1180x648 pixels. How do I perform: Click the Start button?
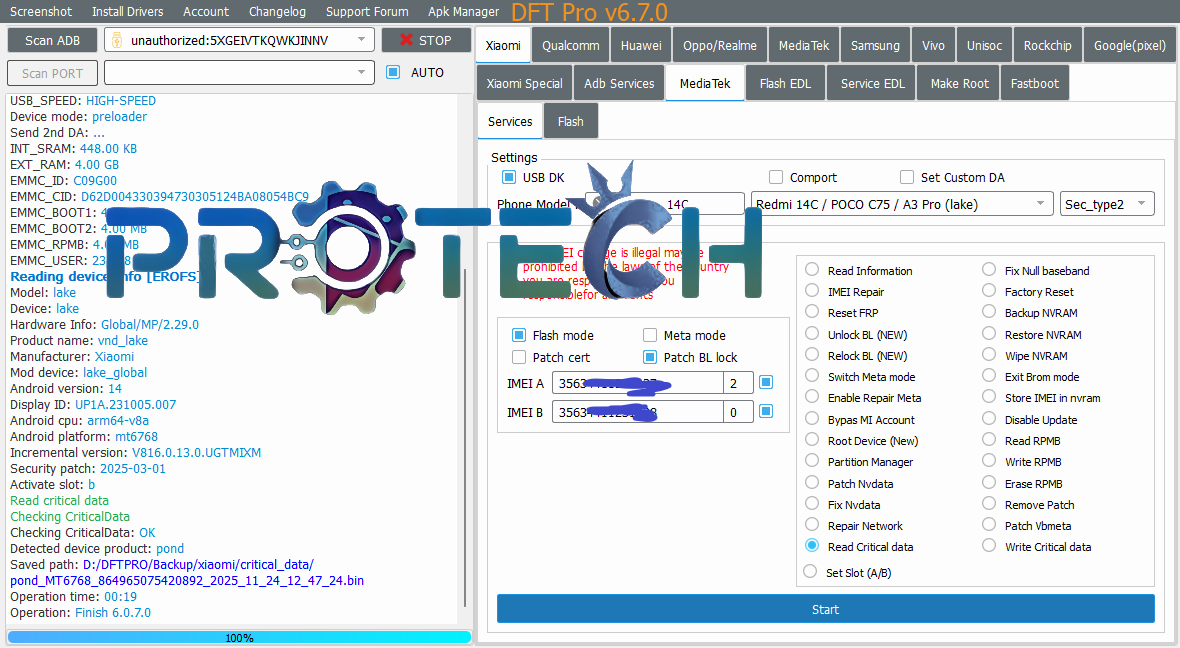(x=826, y=609)
